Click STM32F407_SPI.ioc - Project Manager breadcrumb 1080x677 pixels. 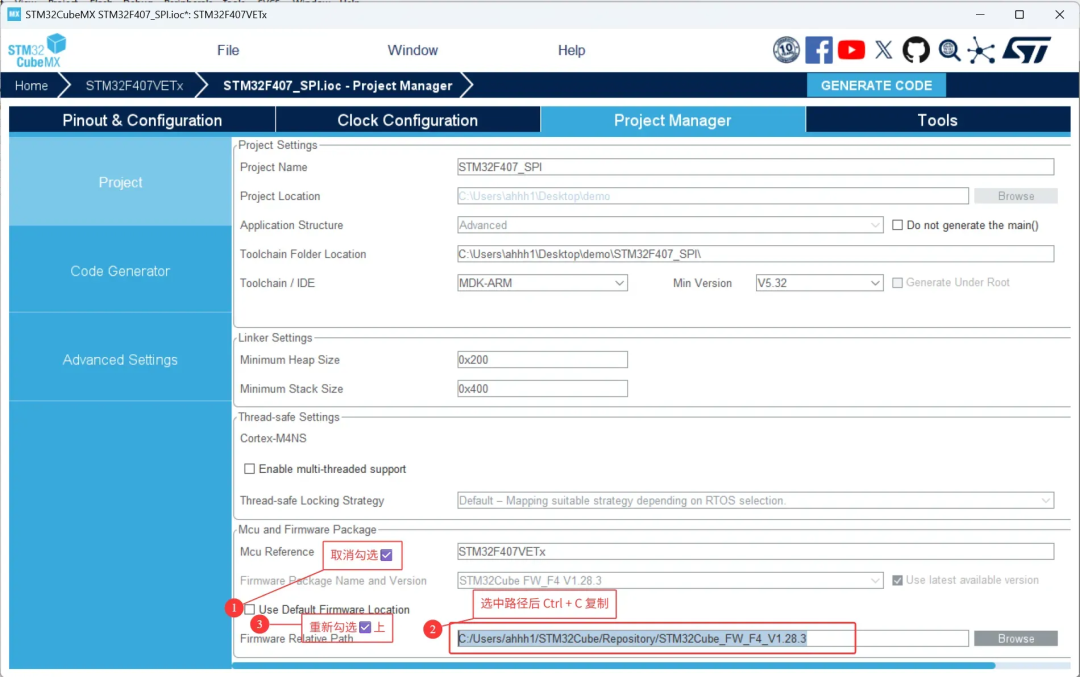tap(338, 85)
